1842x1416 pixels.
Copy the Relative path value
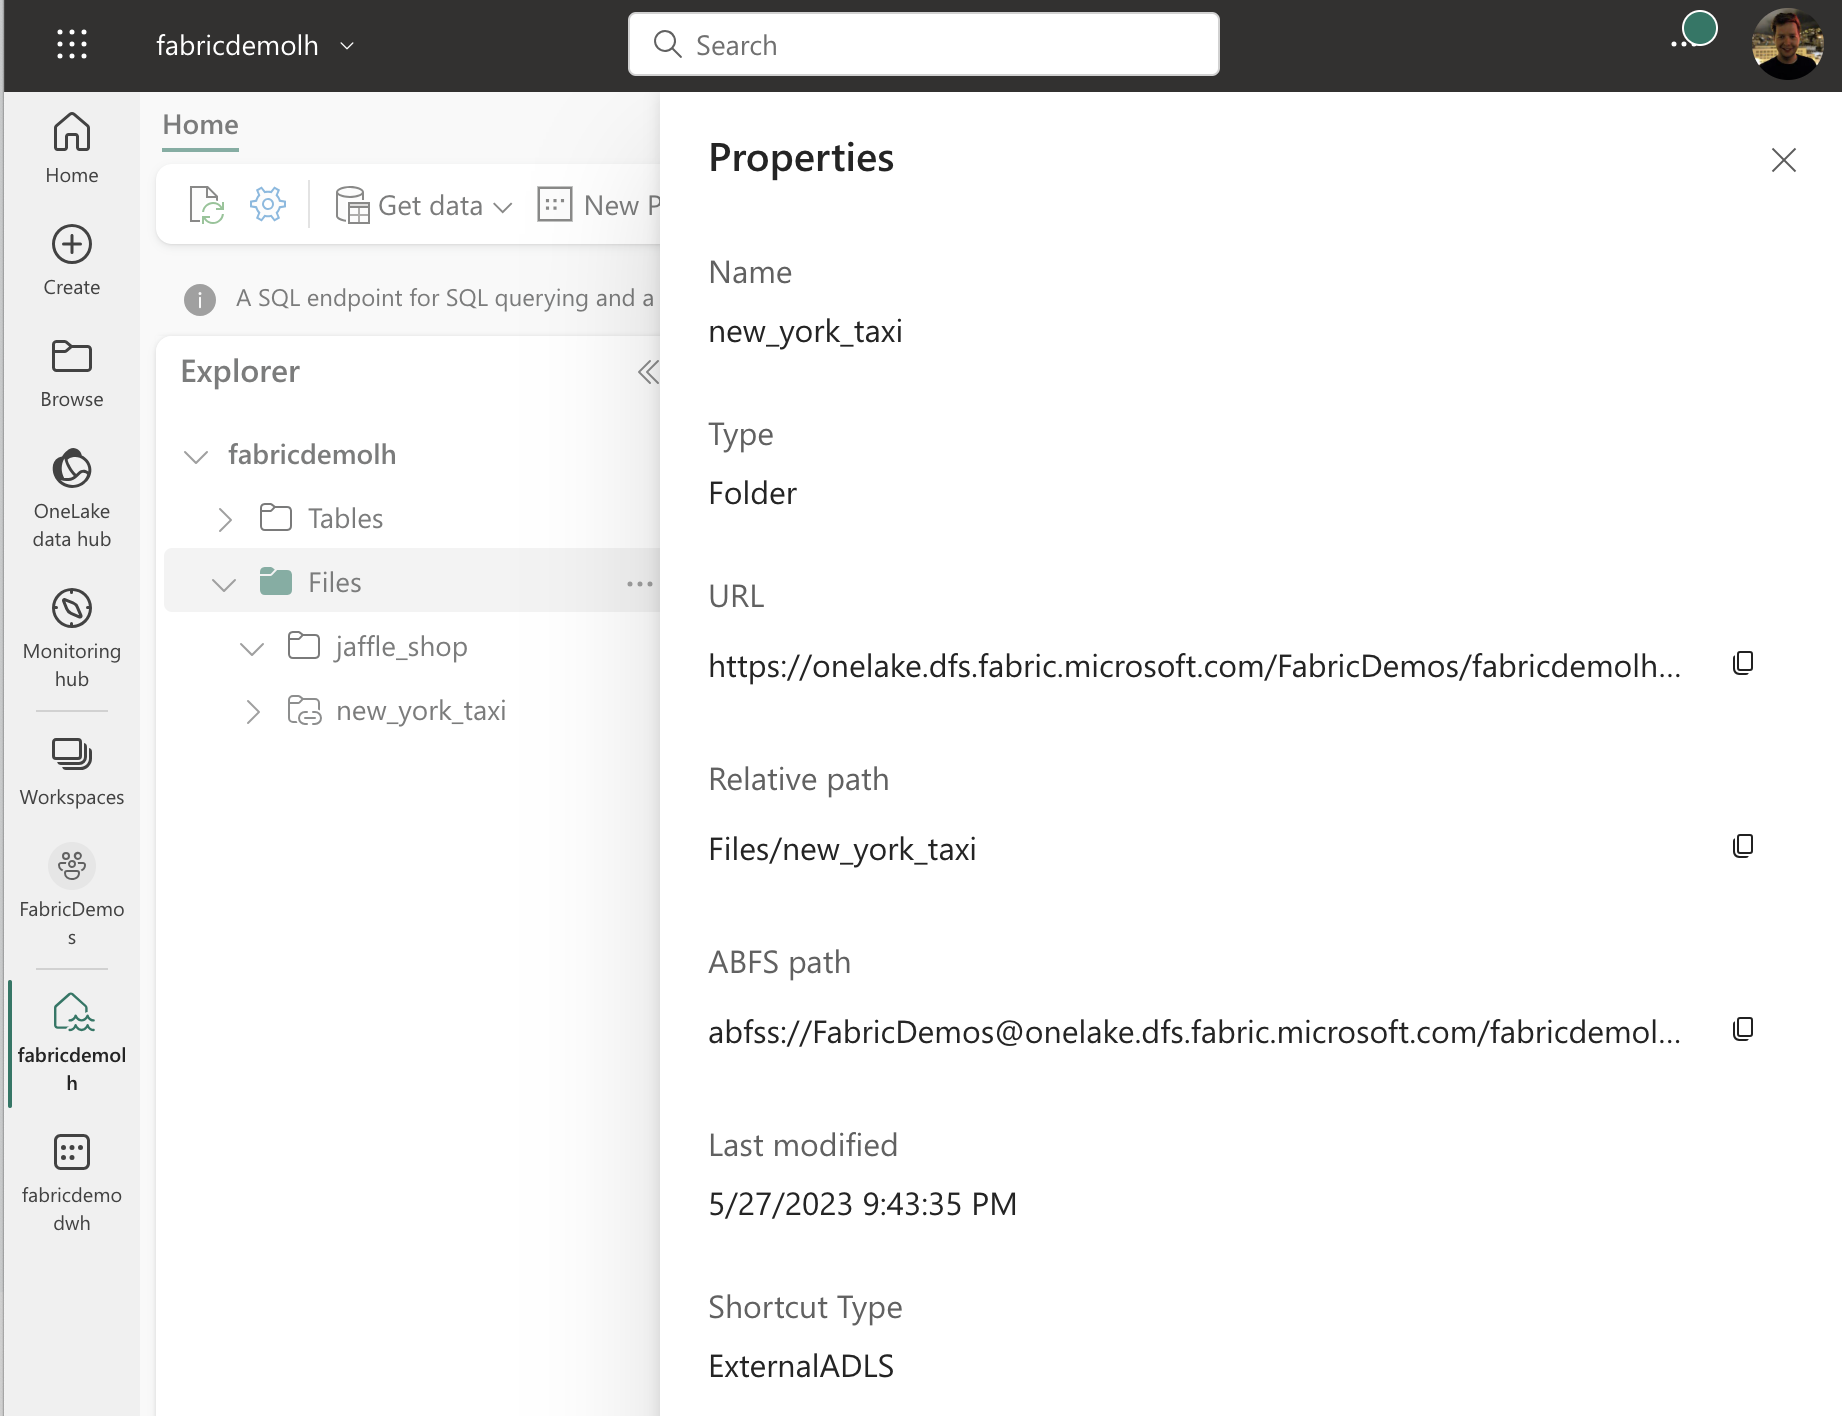(x=1743, y=846)
